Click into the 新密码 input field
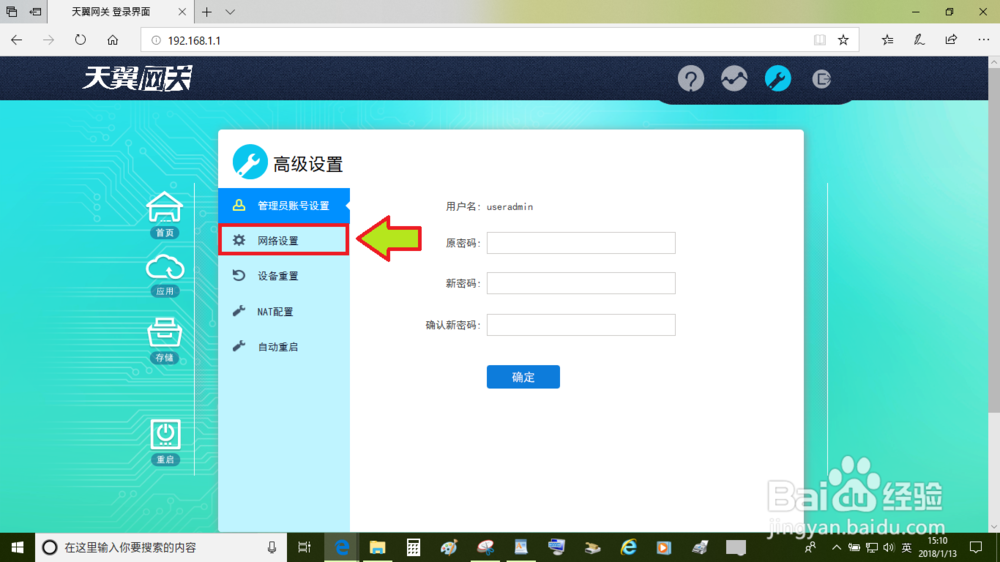This screenshot has height=562, width=1000. (x=581, y=283)
